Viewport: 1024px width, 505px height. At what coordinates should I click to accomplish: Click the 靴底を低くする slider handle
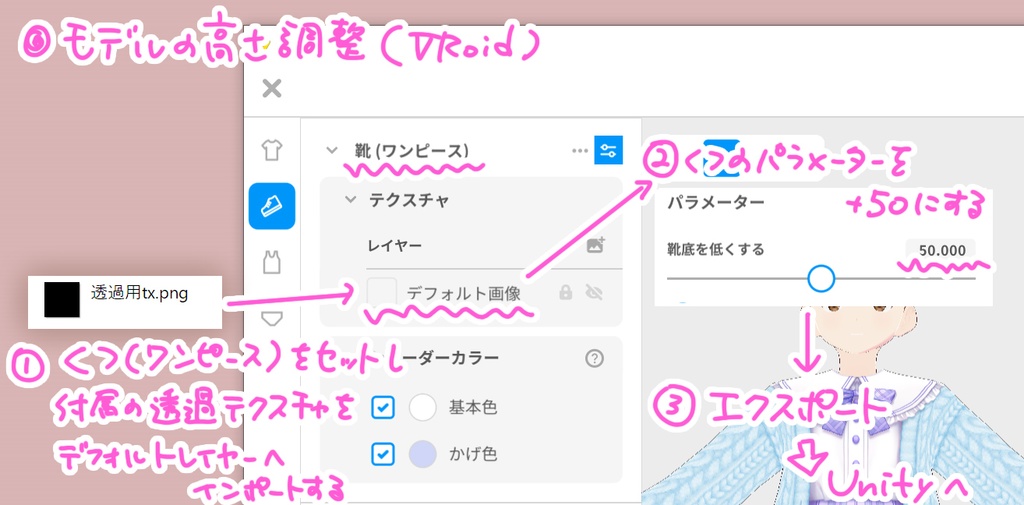(821, 278)
